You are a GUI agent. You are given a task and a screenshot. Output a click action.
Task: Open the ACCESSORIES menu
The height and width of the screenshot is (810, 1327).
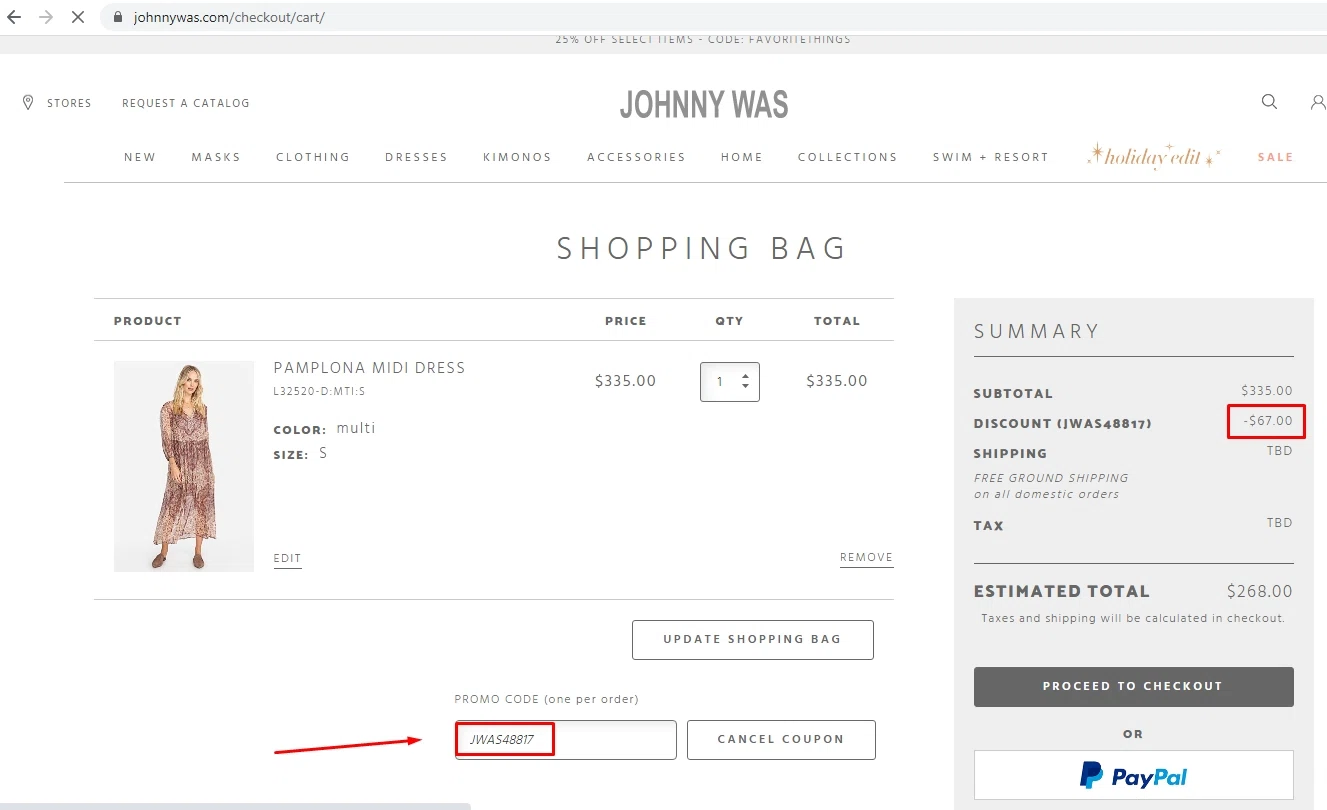tap(636, 157)
